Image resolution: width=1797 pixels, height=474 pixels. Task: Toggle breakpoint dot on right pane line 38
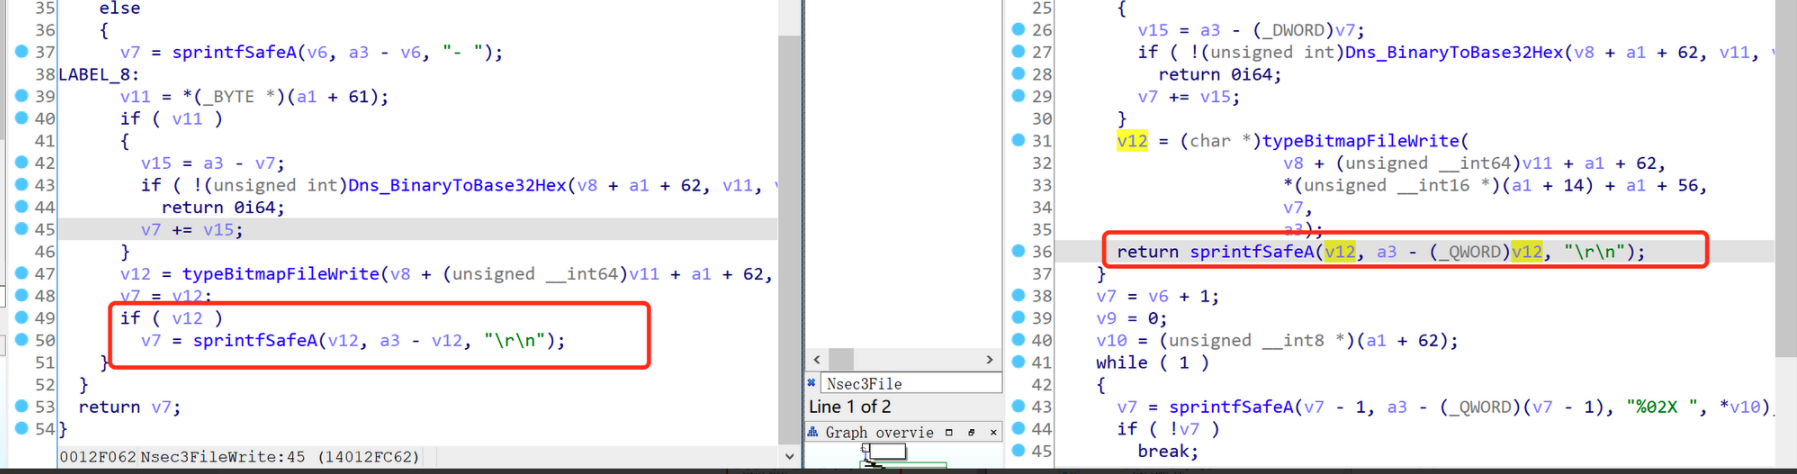click(x=1018, y=295)
